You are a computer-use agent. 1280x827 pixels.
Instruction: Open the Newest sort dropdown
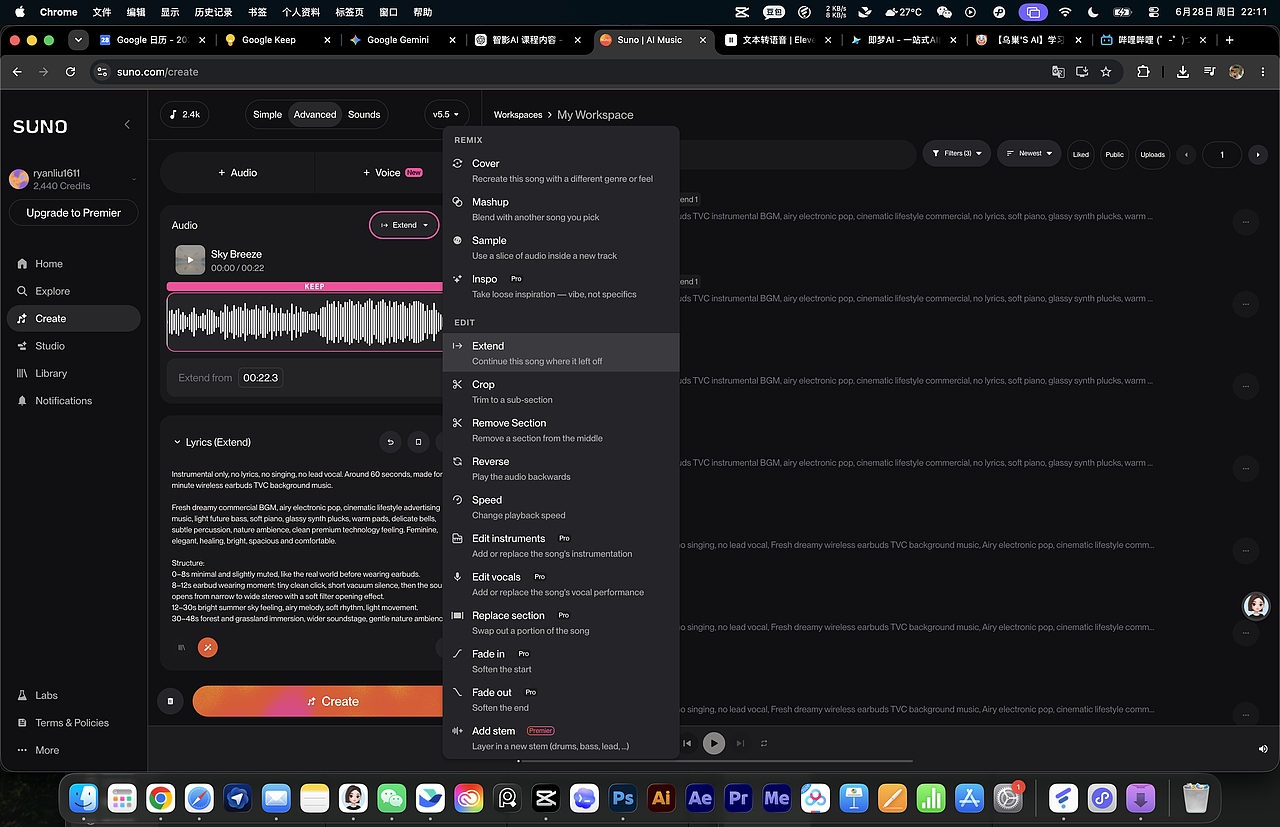click(x=1029, y=154)
